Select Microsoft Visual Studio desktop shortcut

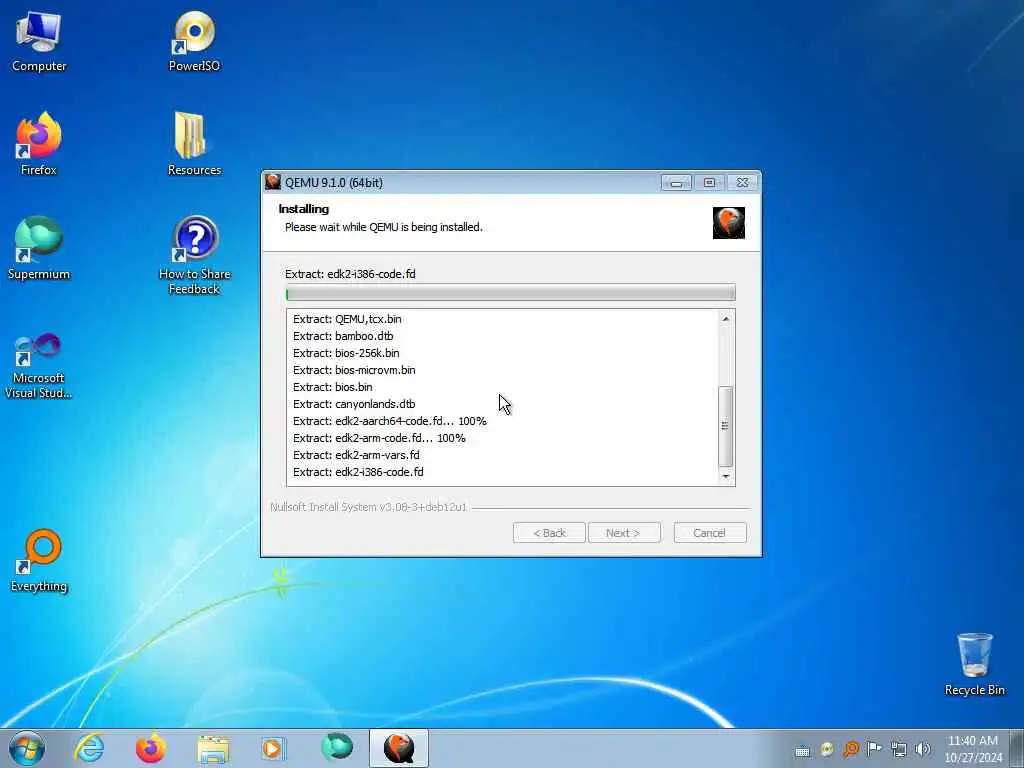tap(39, 366)
